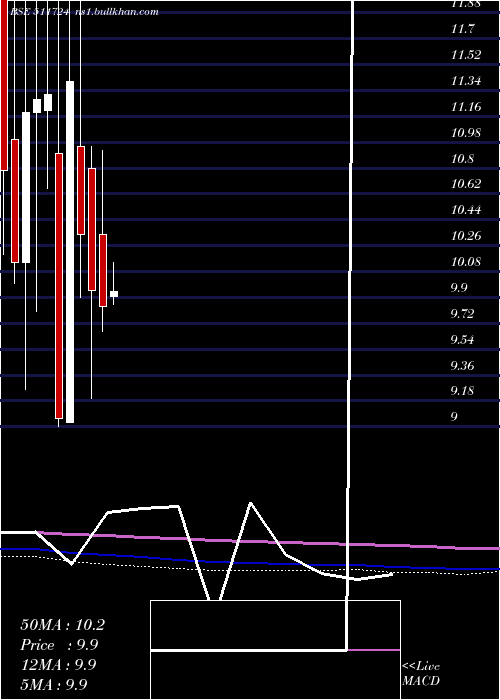The image size is (500, 700).
Task: Click the 9.72 price axis label
Action: coord(463,314)
